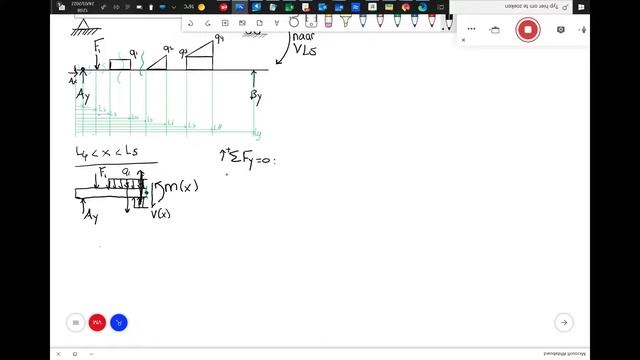Open the Task View taskbar button
The image size is (640, 360).
(x=440, y=7)
